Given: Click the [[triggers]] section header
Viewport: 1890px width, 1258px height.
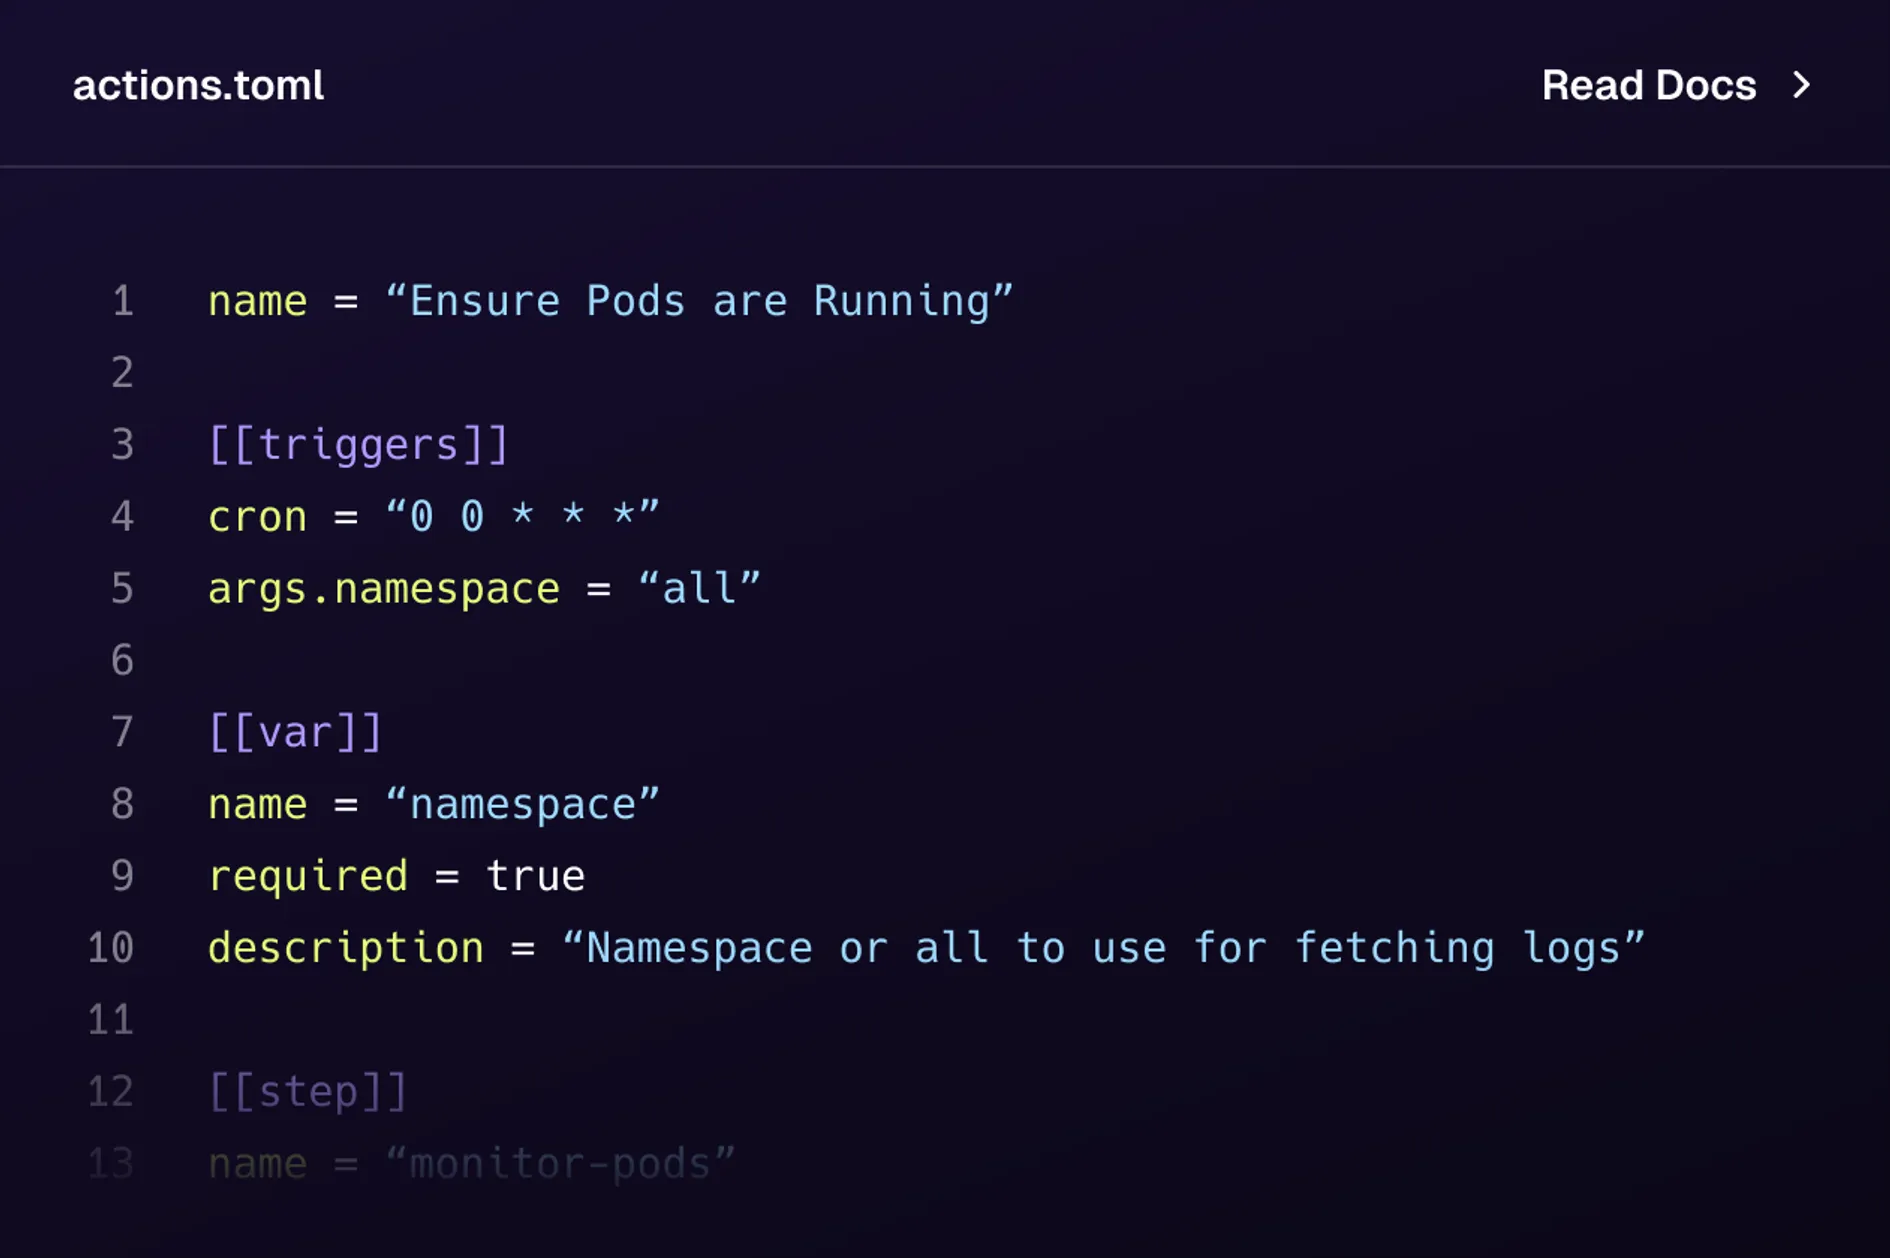Looking at the screenshot, I should point(358,444).
